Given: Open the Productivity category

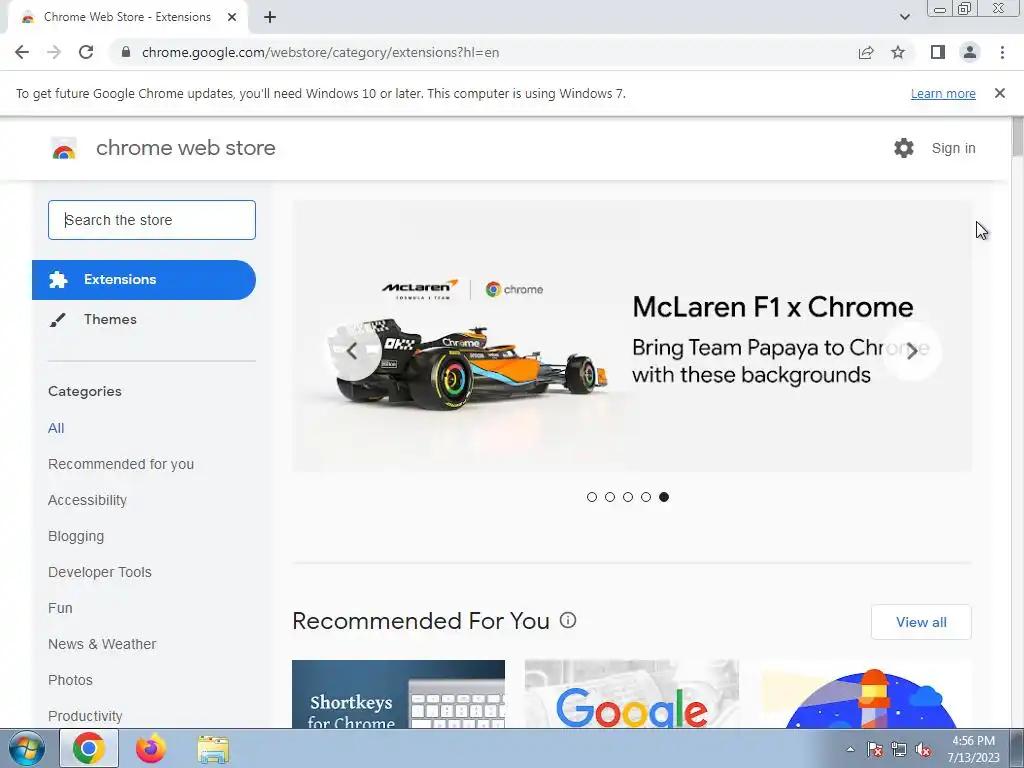Looking at the screenshot, I should click(85, 716).
